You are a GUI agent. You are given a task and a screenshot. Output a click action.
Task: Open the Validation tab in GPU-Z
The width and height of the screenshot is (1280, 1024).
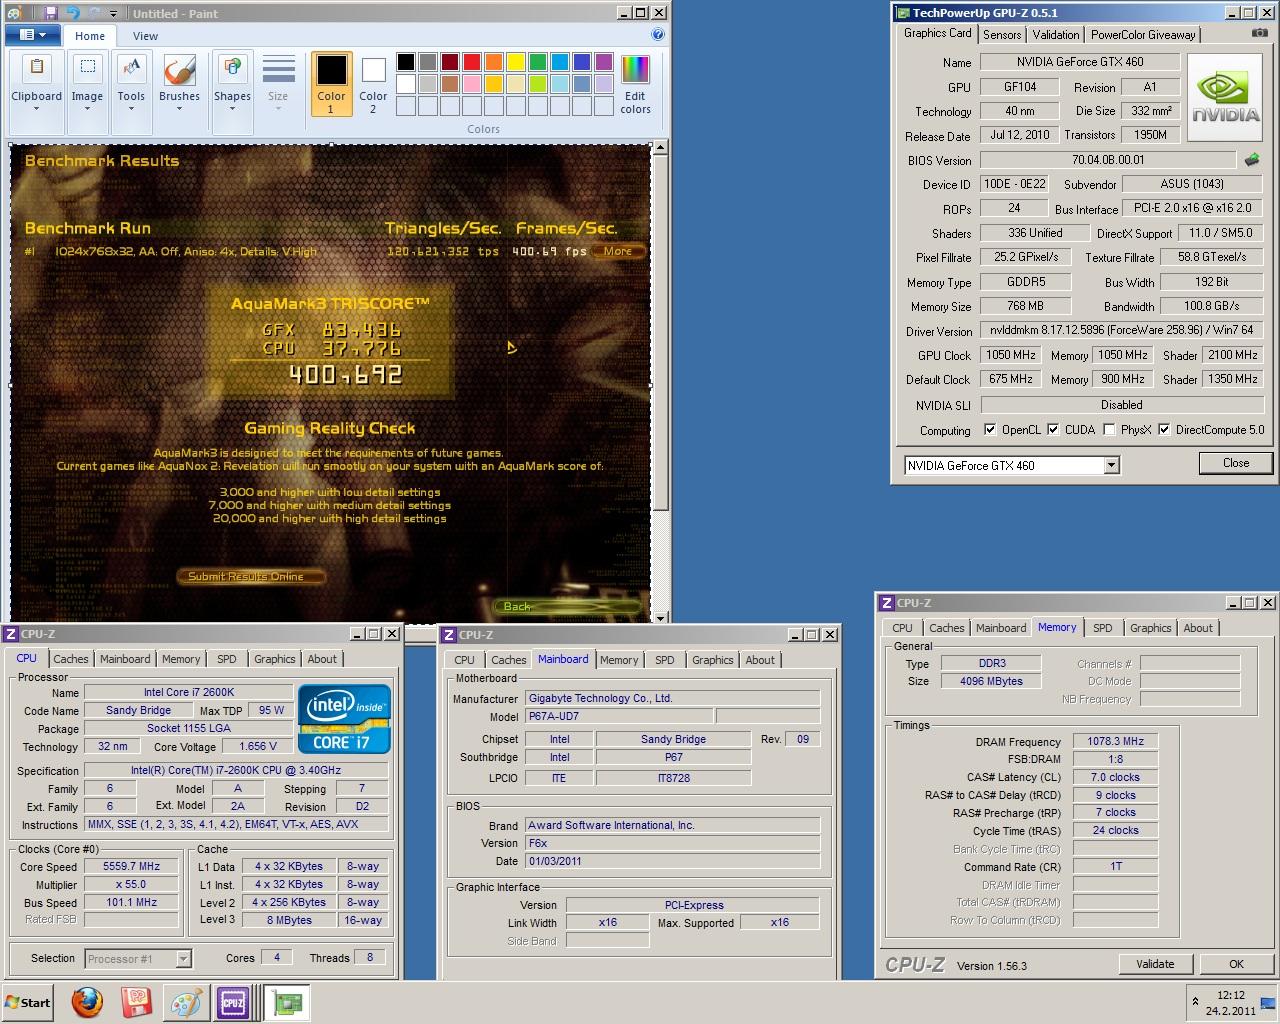click(x=1056, y=34)
